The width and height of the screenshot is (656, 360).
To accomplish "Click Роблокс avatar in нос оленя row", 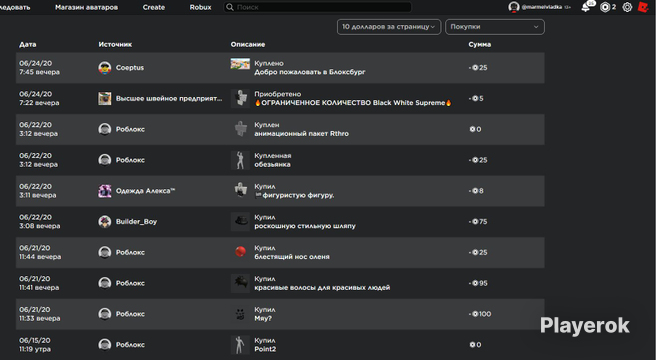I will point(105,252).
